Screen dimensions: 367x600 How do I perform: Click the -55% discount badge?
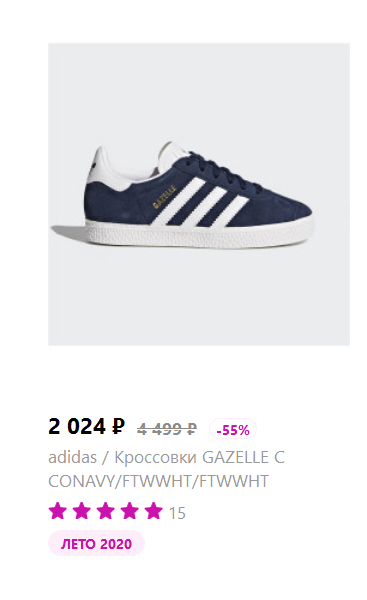coord(233,429)
